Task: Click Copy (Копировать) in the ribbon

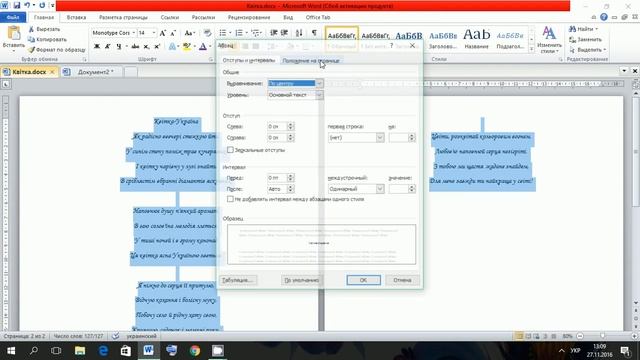Action: point(47,40)
